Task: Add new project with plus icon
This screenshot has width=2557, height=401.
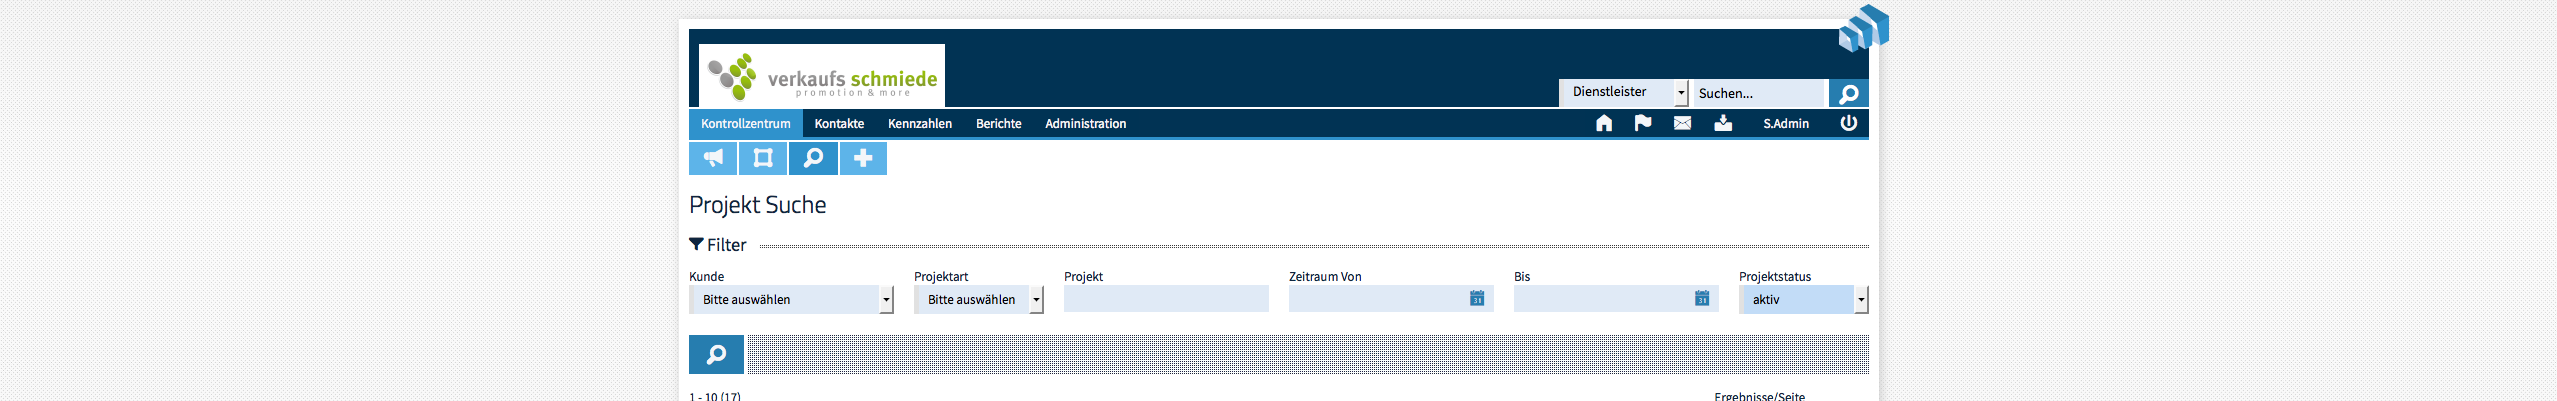Action: (863, 158)
